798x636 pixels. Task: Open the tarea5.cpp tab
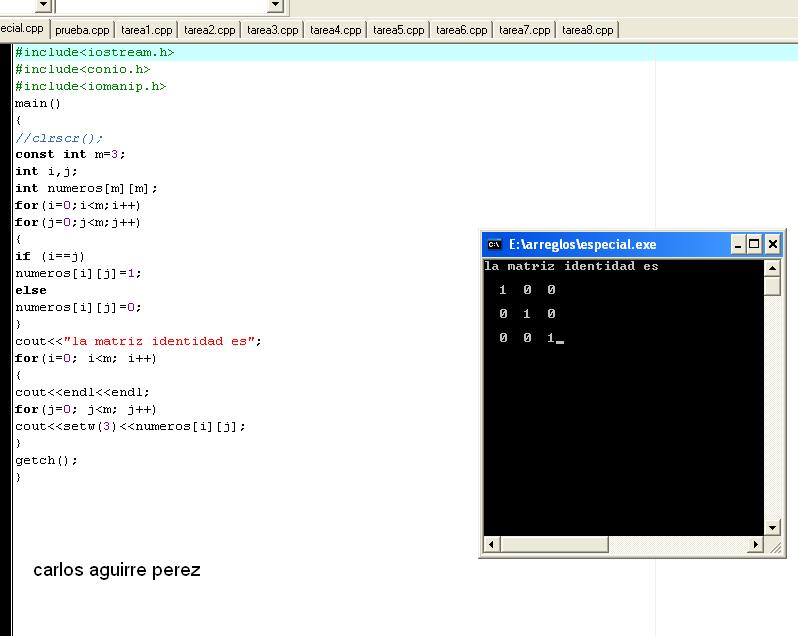coord(398,30)
